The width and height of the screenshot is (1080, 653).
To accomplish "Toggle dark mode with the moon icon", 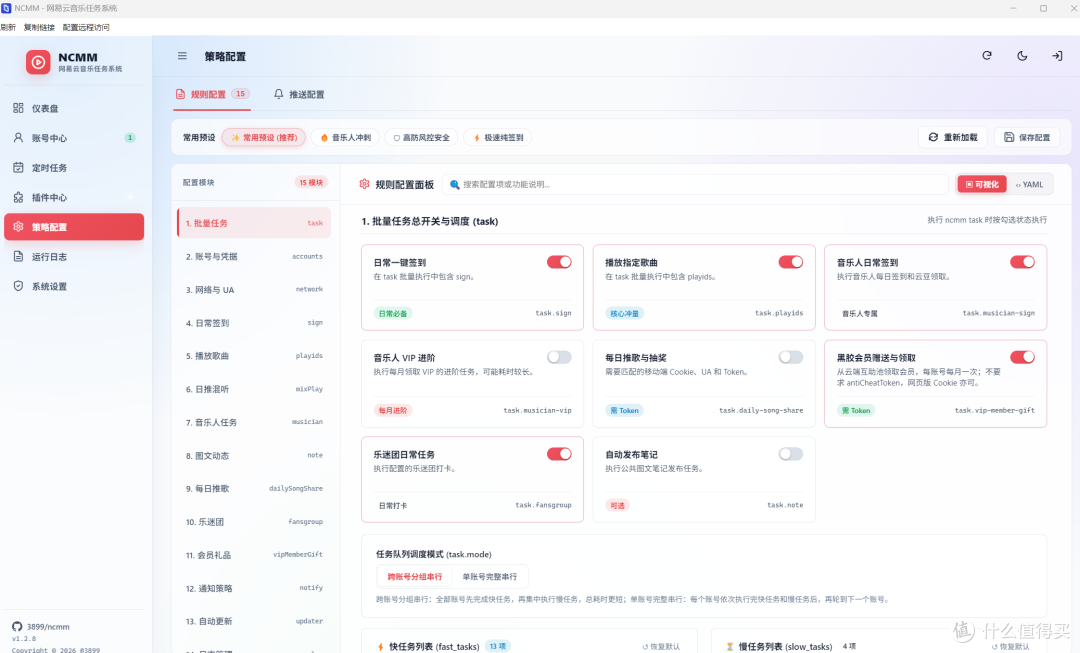I will click(1022, 56).
